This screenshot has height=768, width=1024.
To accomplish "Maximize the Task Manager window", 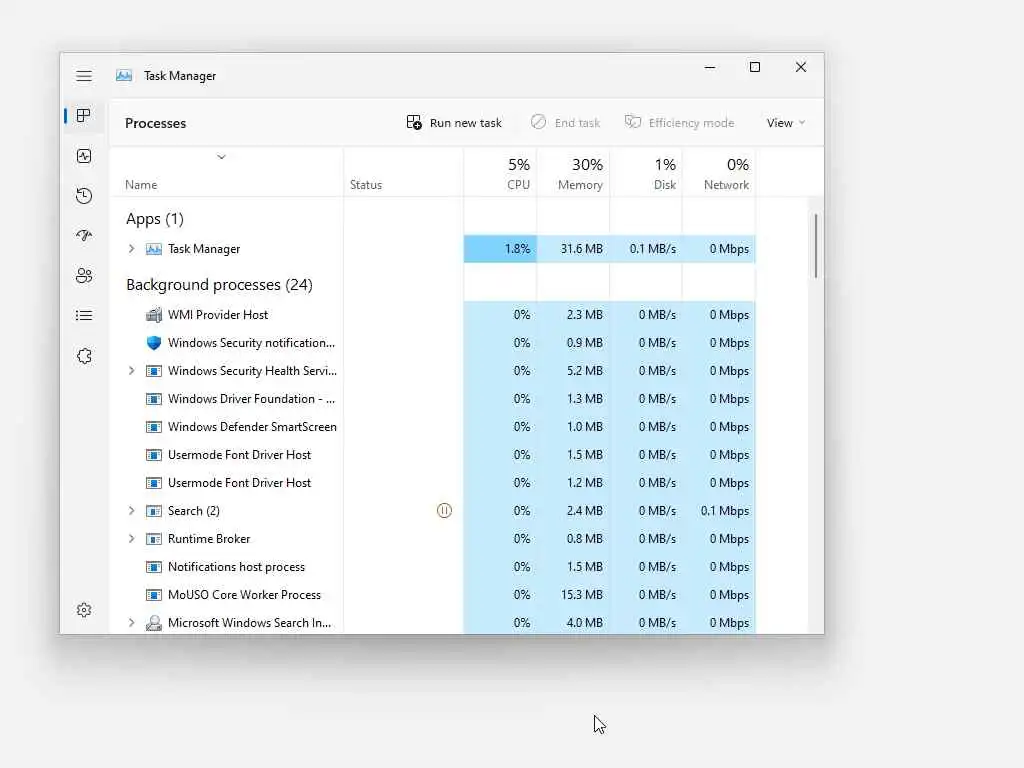I will 755,67.
